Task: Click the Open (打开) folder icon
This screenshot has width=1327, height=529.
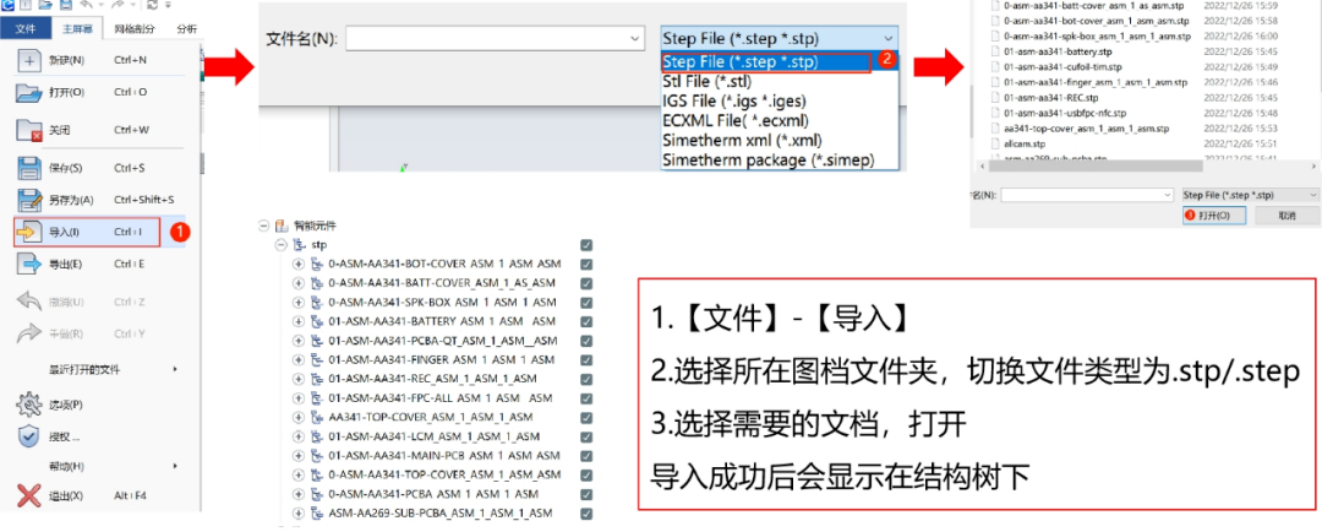Action: coord(28,93)
